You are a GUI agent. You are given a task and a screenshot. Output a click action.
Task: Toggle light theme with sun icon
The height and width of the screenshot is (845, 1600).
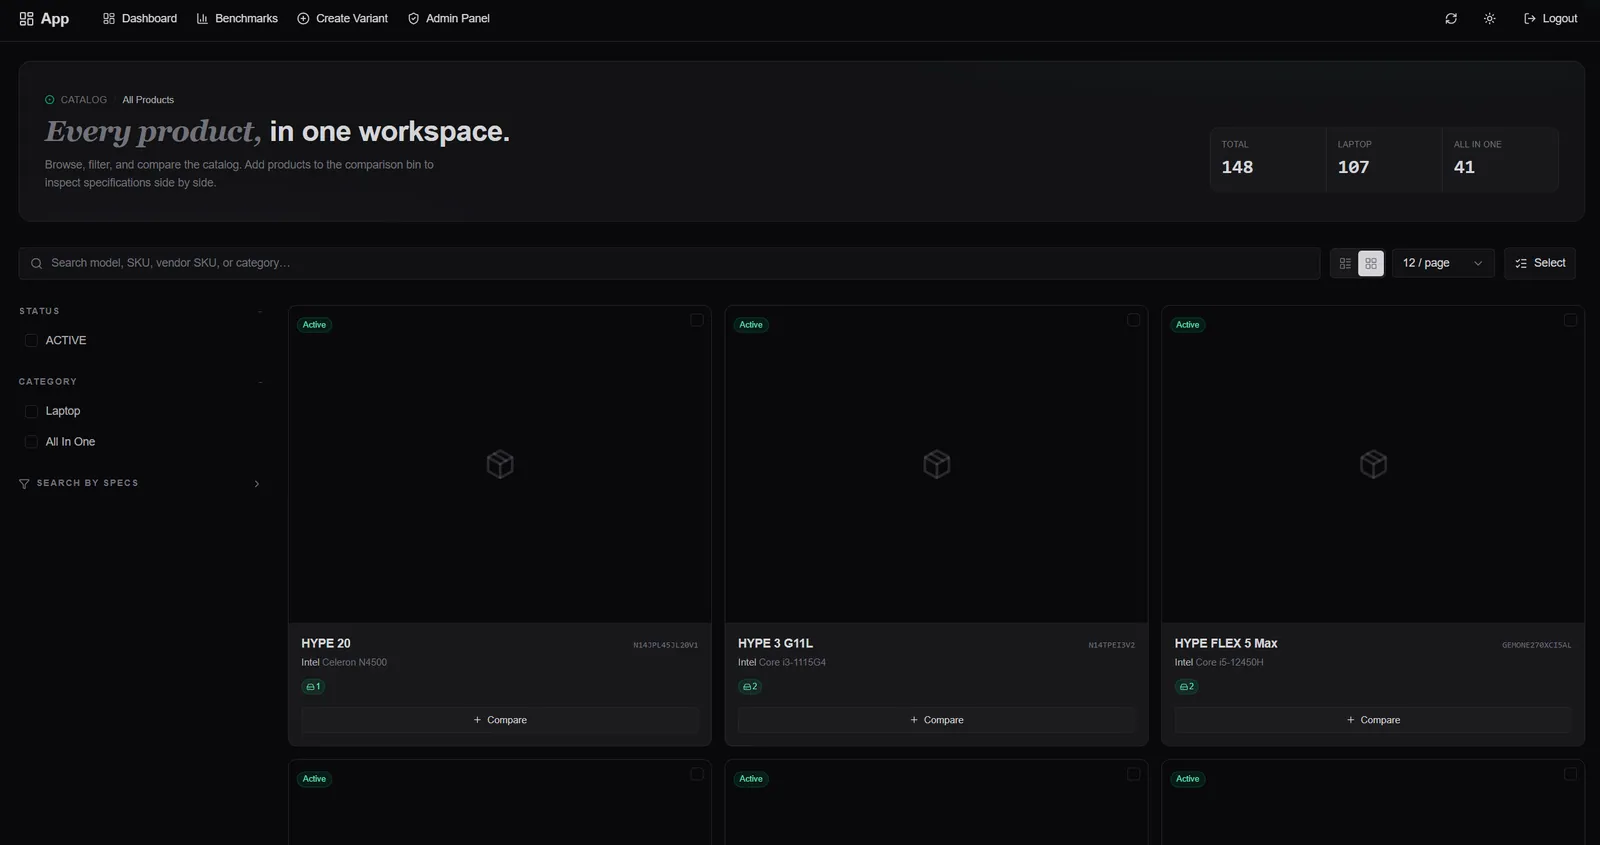[x=1490, y=19]
